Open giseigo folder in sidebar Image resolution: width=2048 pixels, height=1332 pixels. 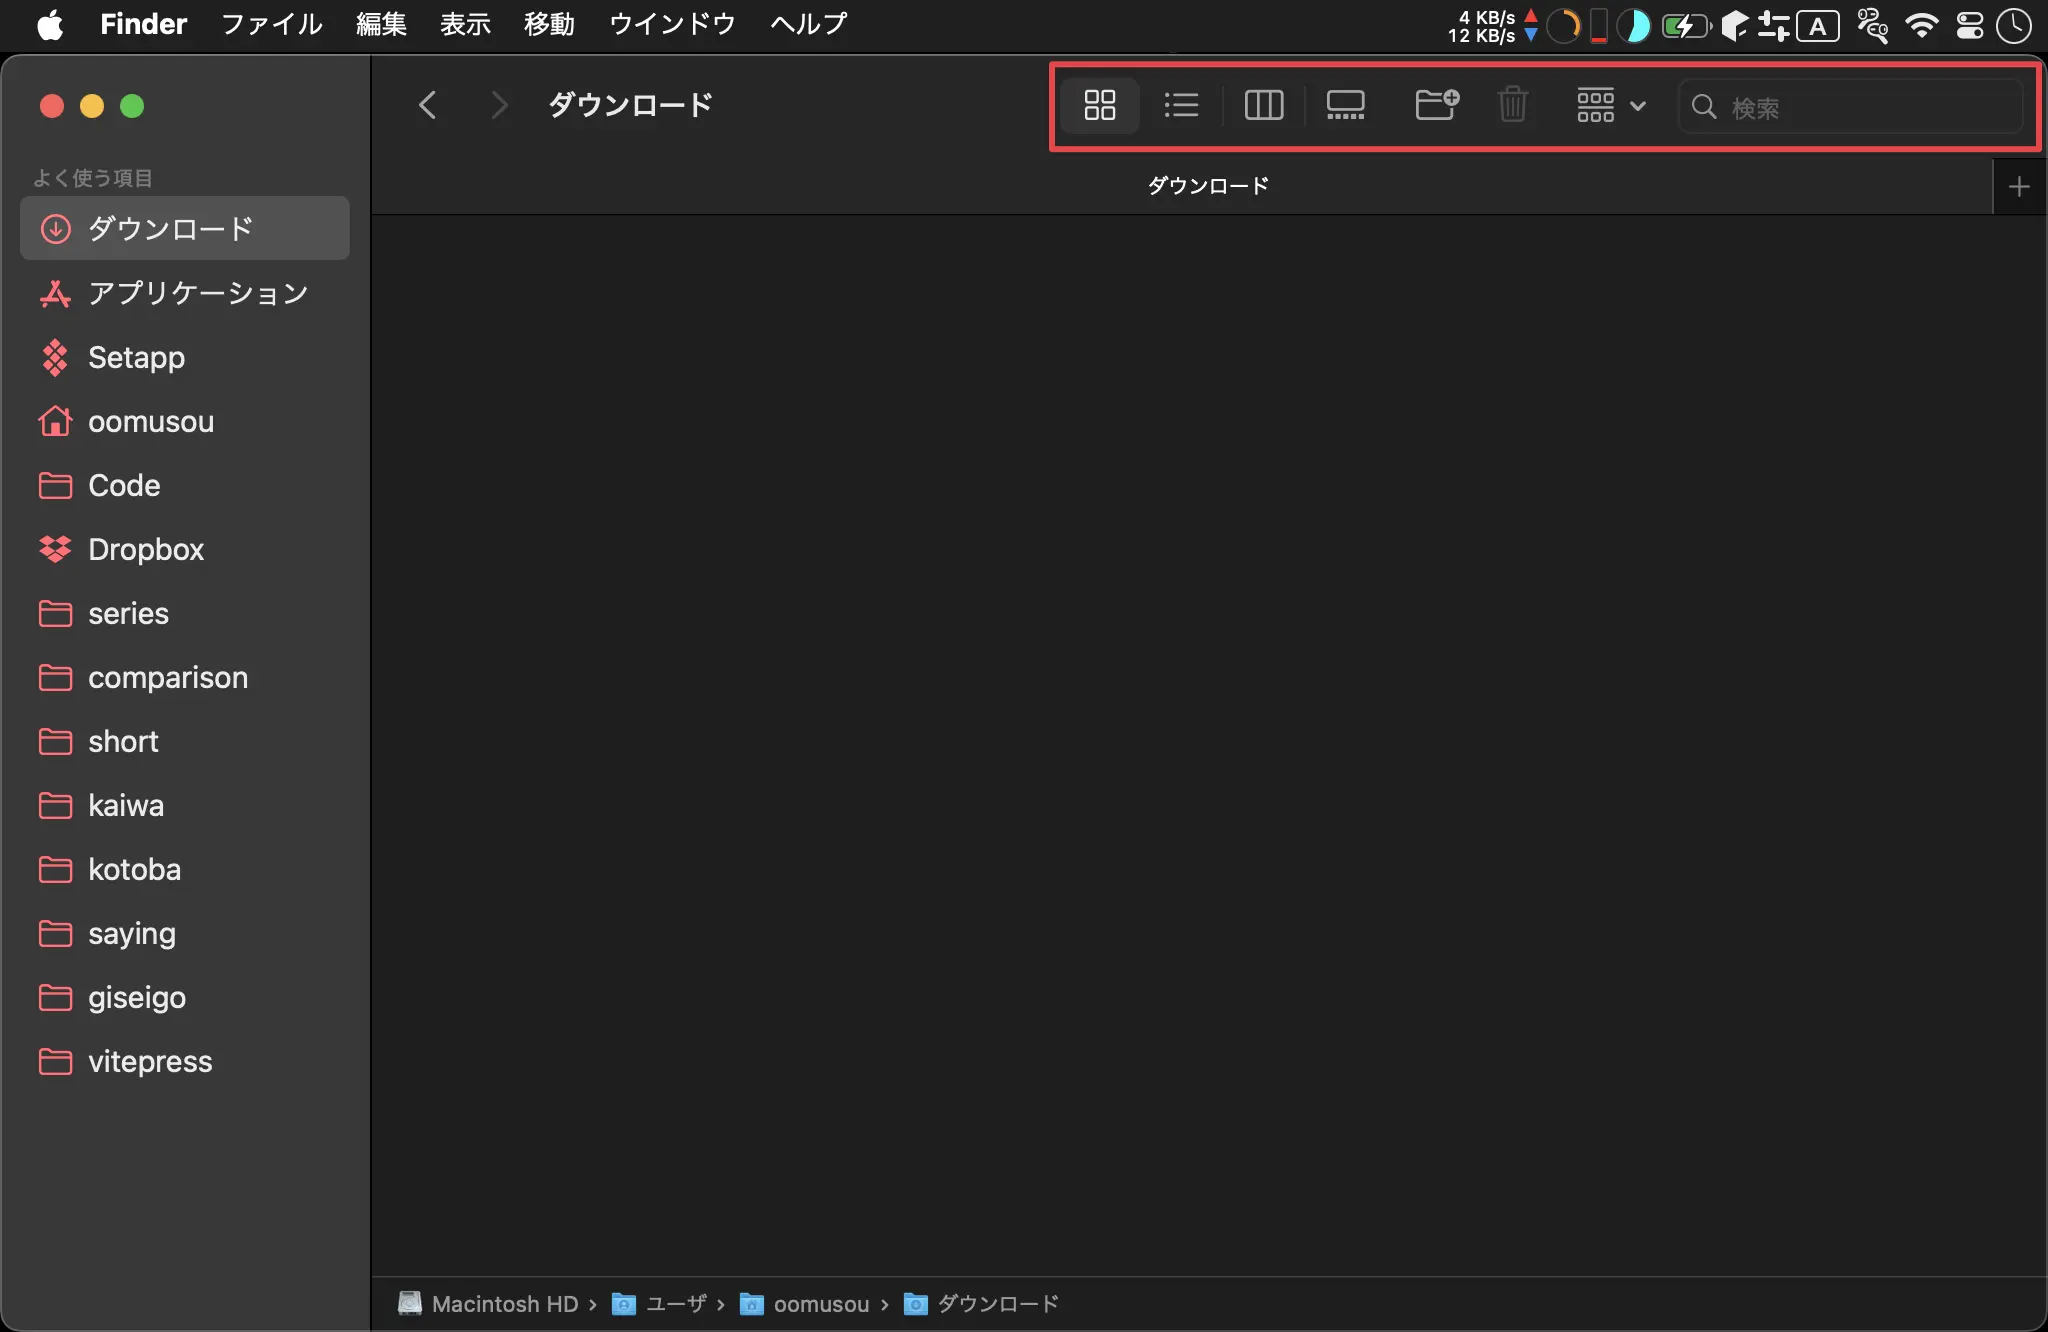[x=185, y=997]
